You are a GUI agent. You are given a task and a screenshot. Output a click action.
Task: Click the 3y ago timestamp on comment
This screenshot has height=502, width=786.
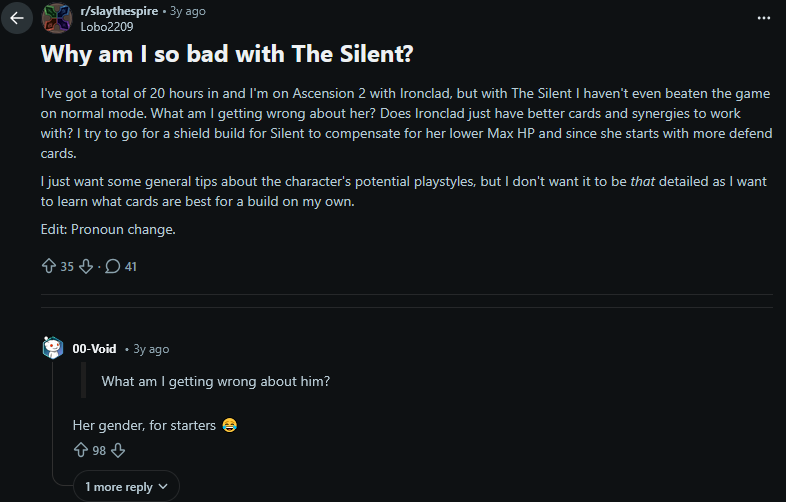pos(151,349)
